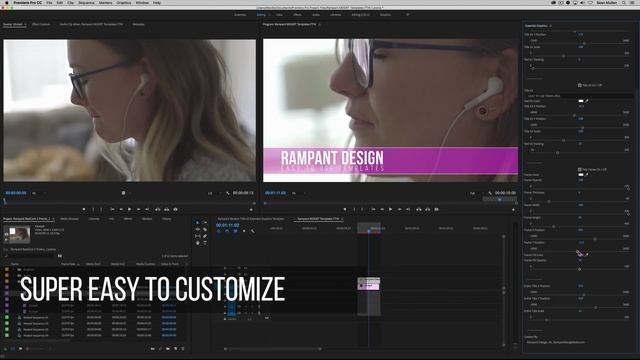Open Program monitor button editor plus
This screenshot has width=640, height=360.
coord(513,209)
